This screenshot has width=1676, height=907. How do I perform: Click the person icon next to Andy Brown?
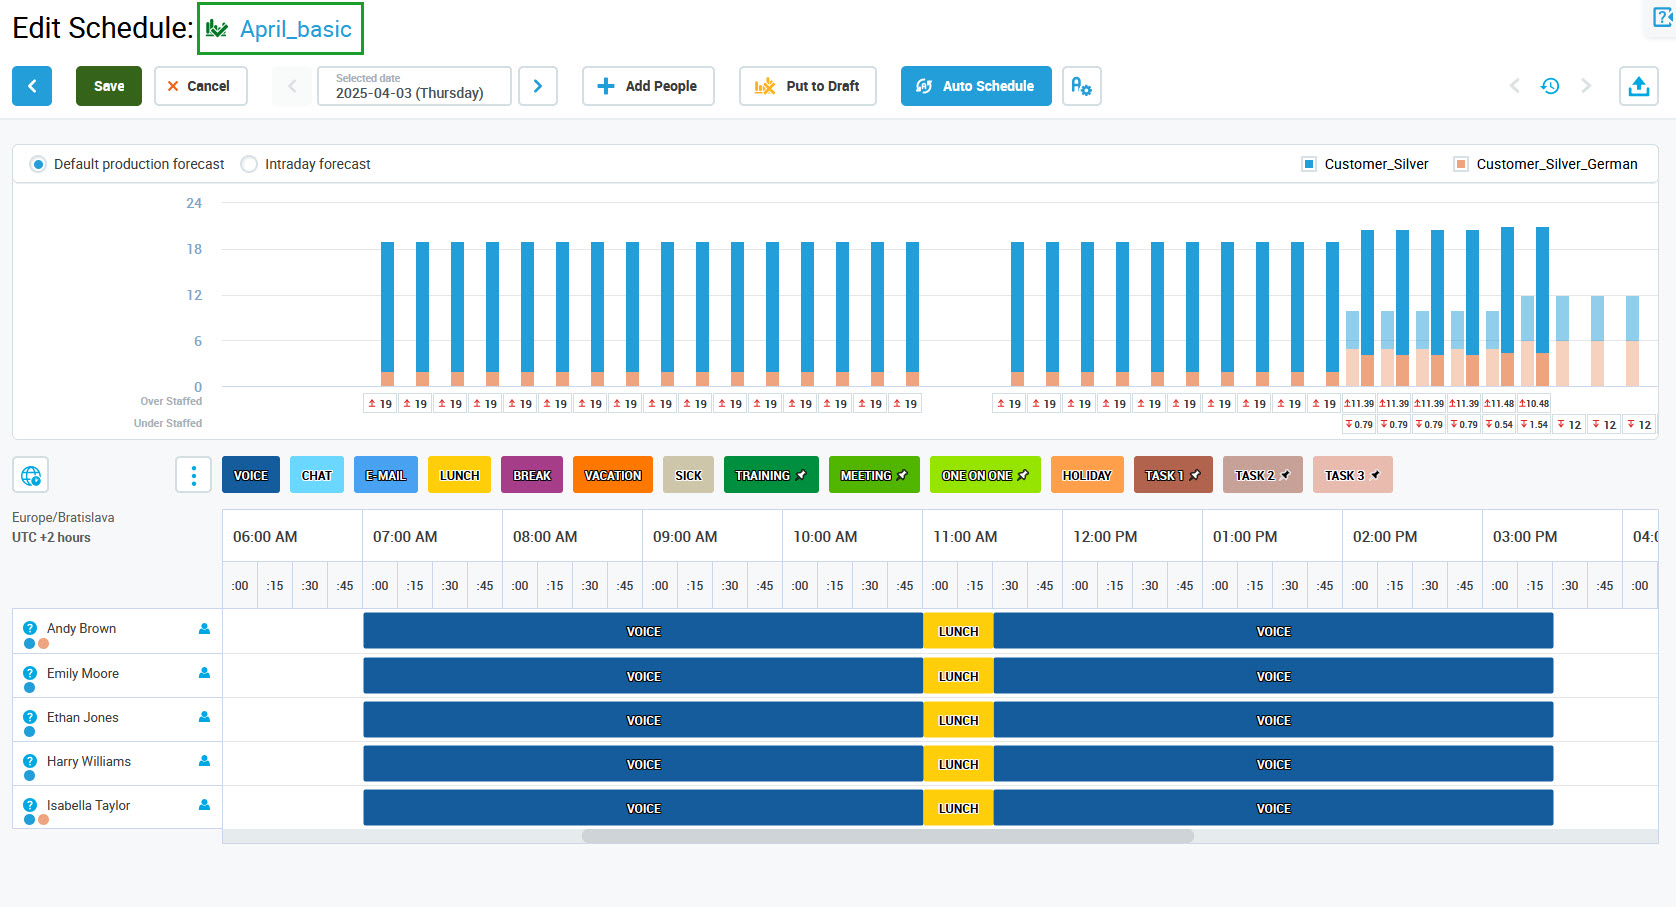204,629
